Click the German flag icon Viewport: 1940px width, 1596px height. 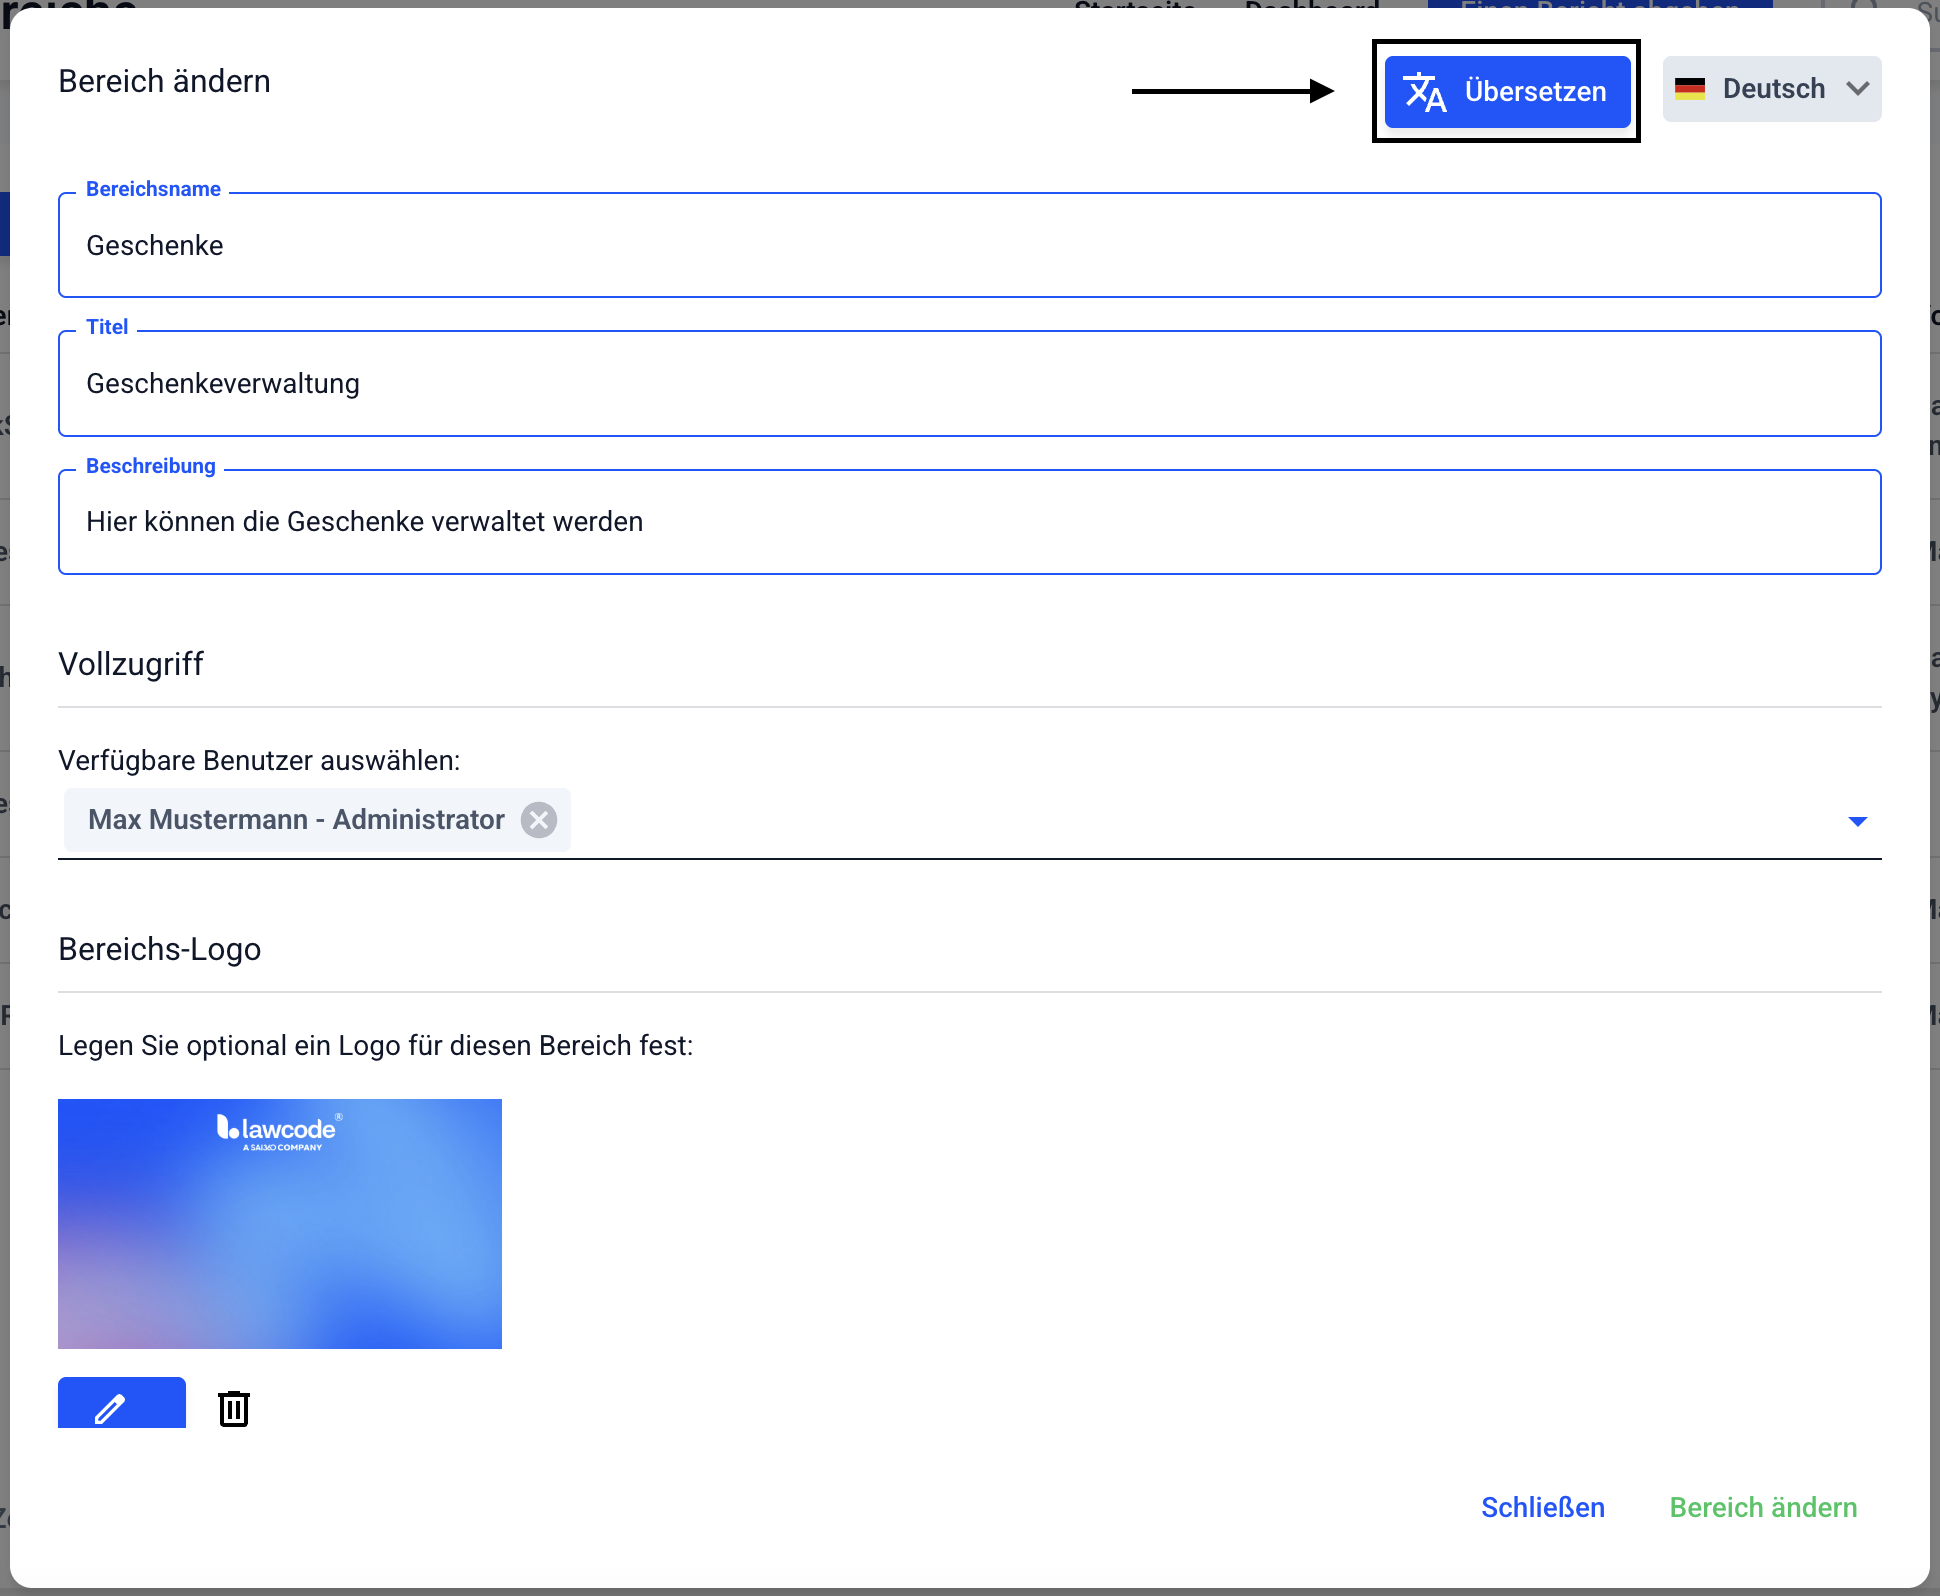pos(1690,89)
